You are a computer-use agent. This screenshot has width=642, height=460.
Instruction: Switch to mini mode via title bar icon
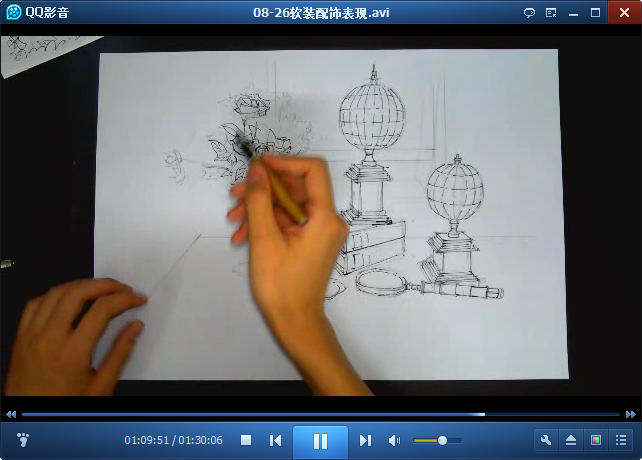pos(552,13)
